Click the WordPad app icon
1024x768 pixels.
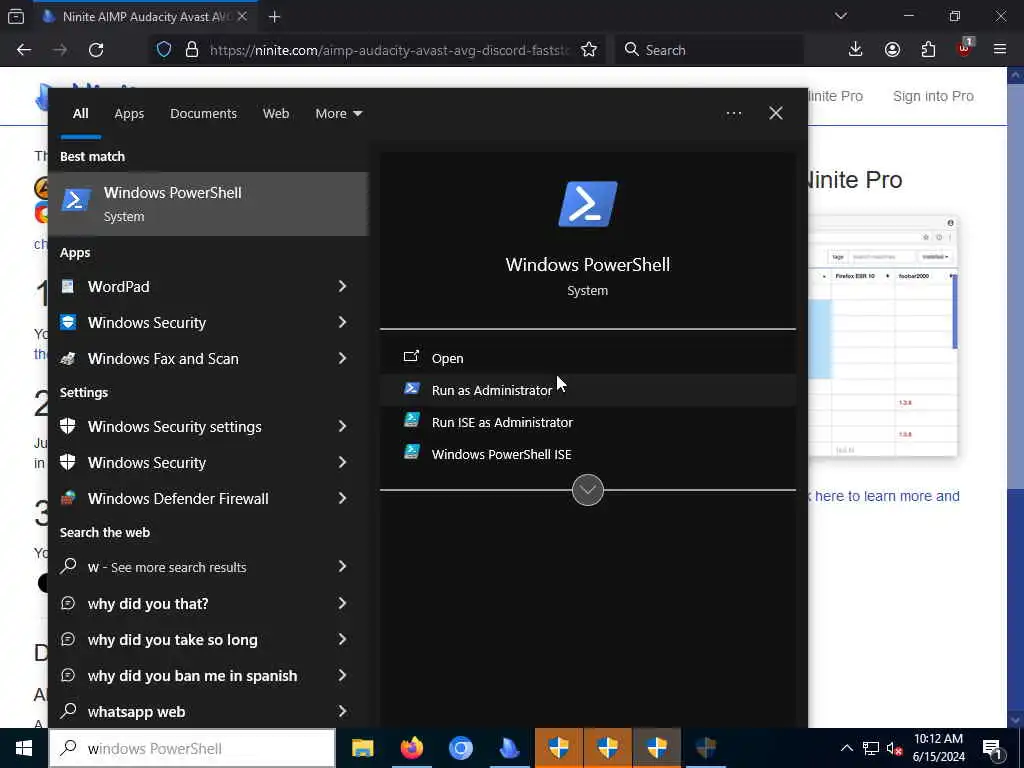click(x=68, y=286)
